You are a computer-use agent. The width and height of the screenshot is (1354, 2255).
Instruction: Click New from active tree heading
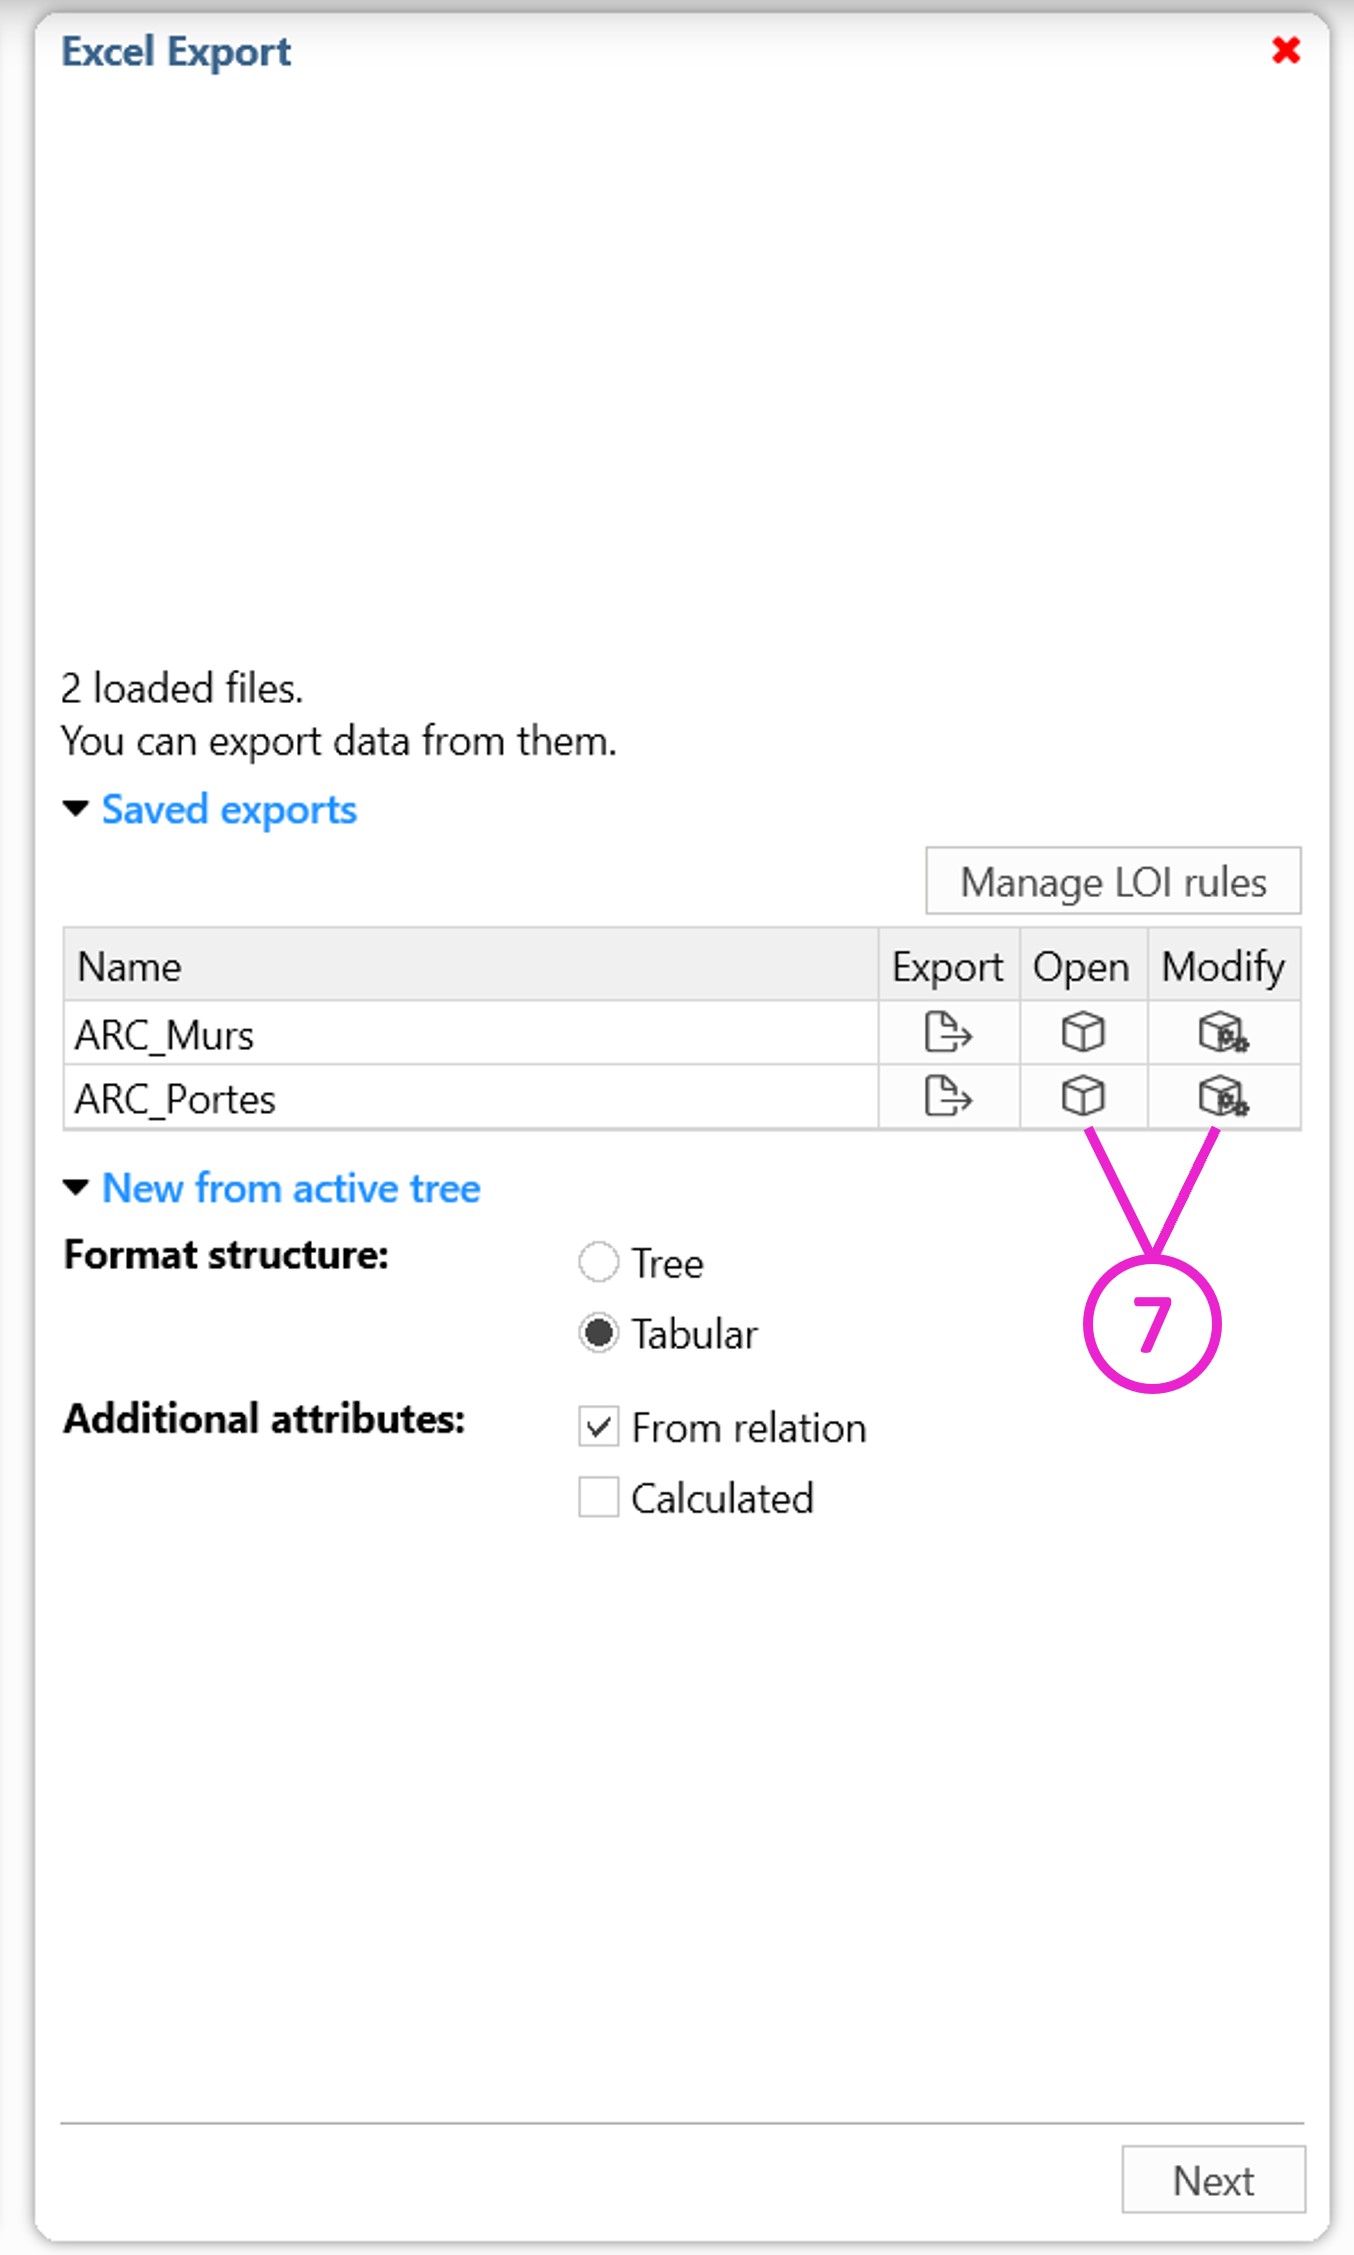[x=291, y=1189]
